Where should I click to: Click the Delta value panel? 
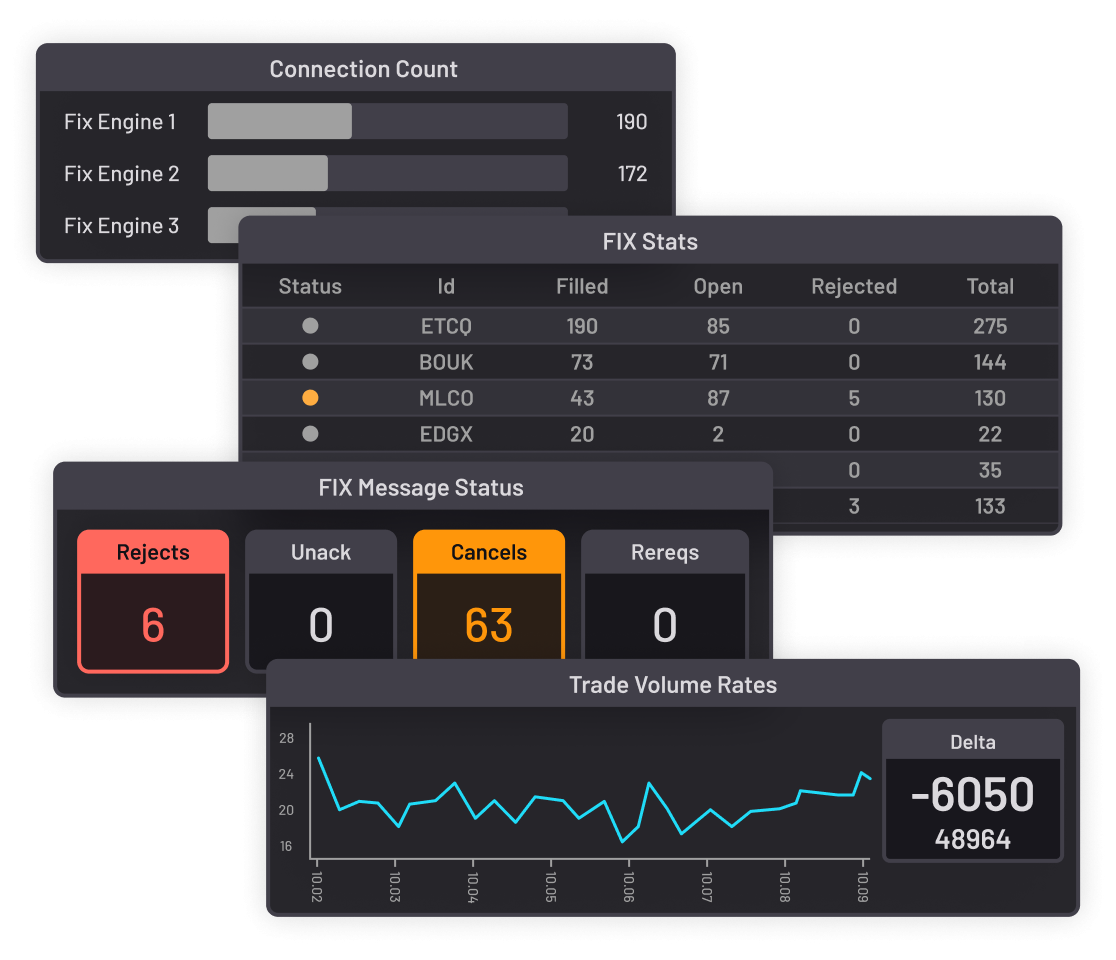pos(973,808)
